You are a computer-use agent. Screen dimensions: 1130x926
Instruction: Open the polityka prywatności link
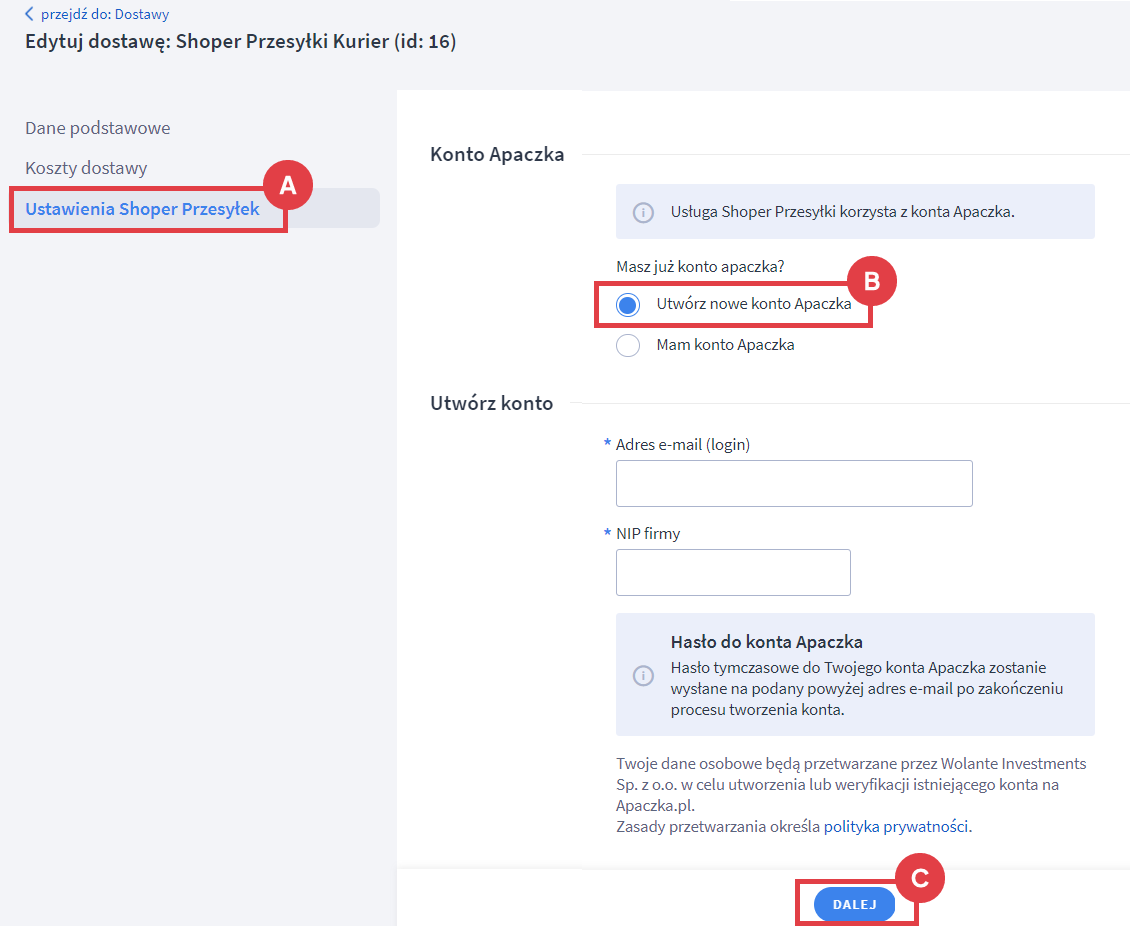[x=896, y=826]
